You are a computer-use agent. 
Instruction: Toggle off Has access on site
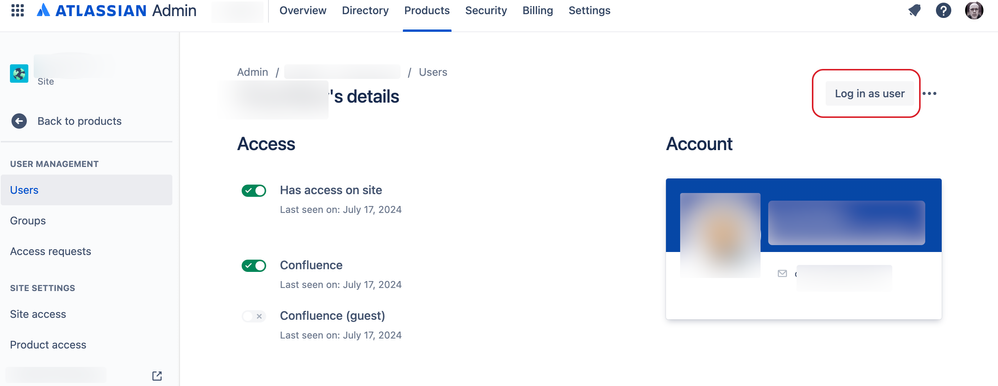tap(254, 190)
